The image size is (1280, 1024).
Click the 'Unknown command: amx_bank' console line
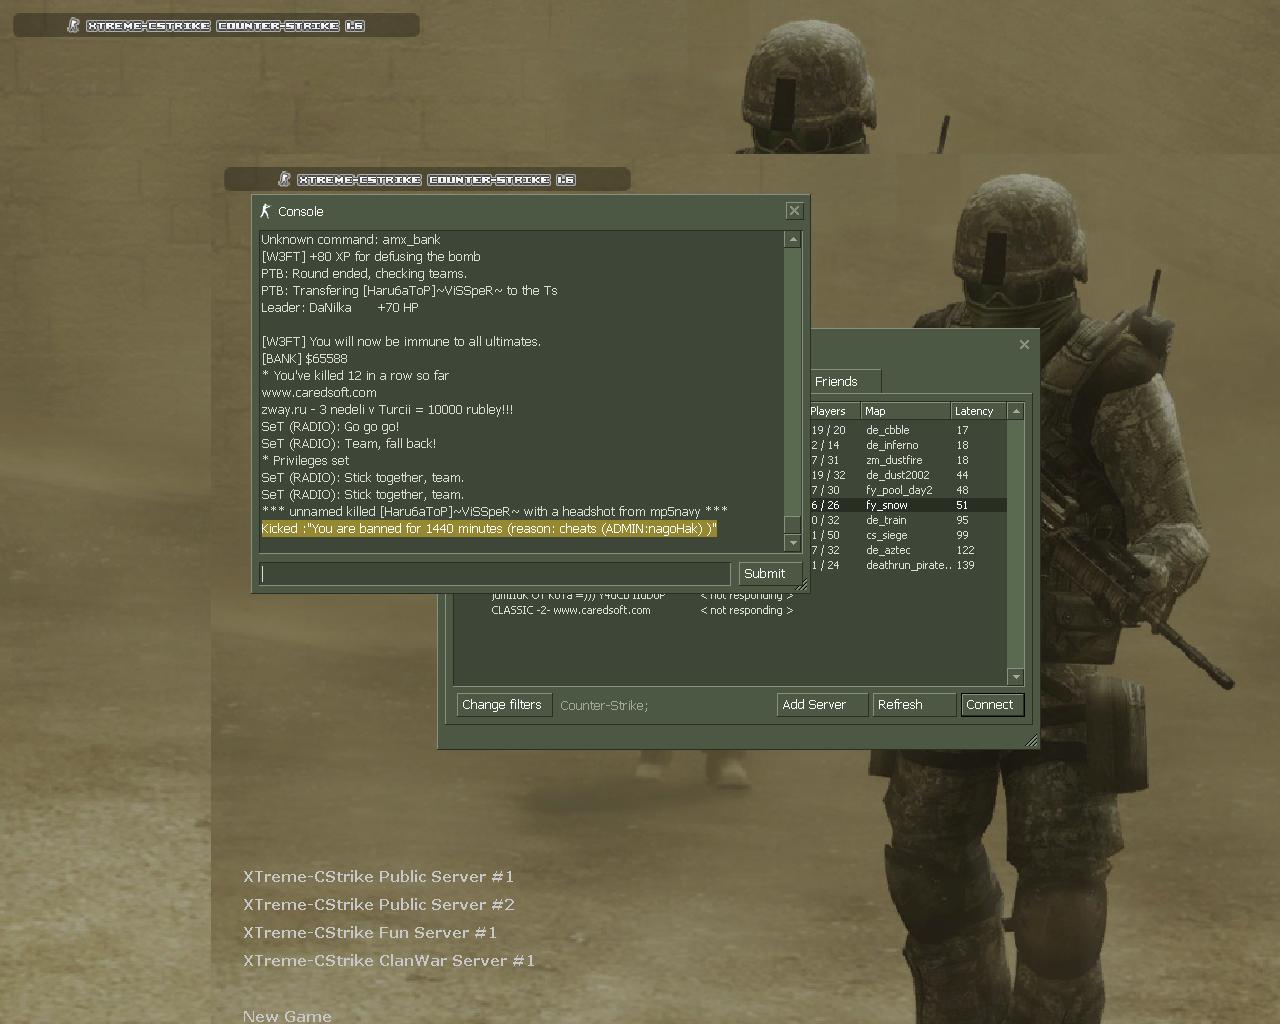pyautogui.click(x=350, y=240)
